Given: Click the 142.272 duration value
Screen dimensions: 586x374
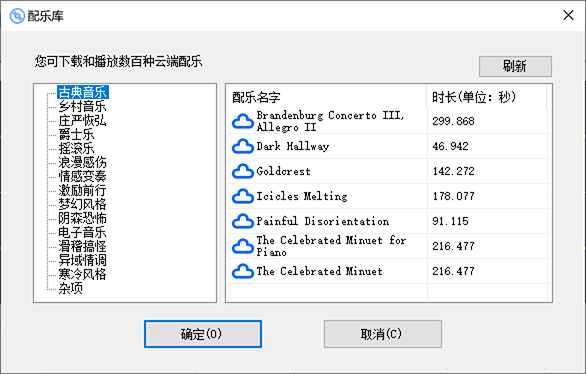Looking at the screenshot, I should coord(453,171).
